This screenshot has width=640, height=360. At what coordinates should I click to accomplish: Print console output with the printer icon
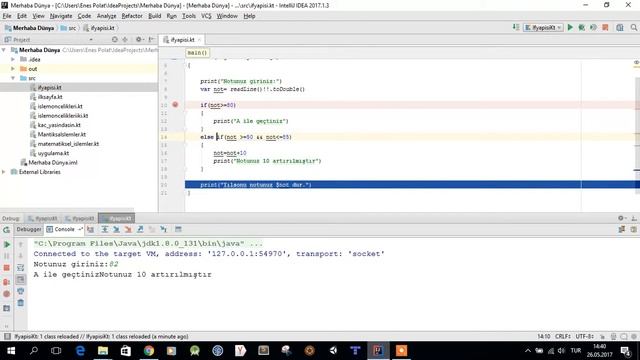(x=20, y=291)
